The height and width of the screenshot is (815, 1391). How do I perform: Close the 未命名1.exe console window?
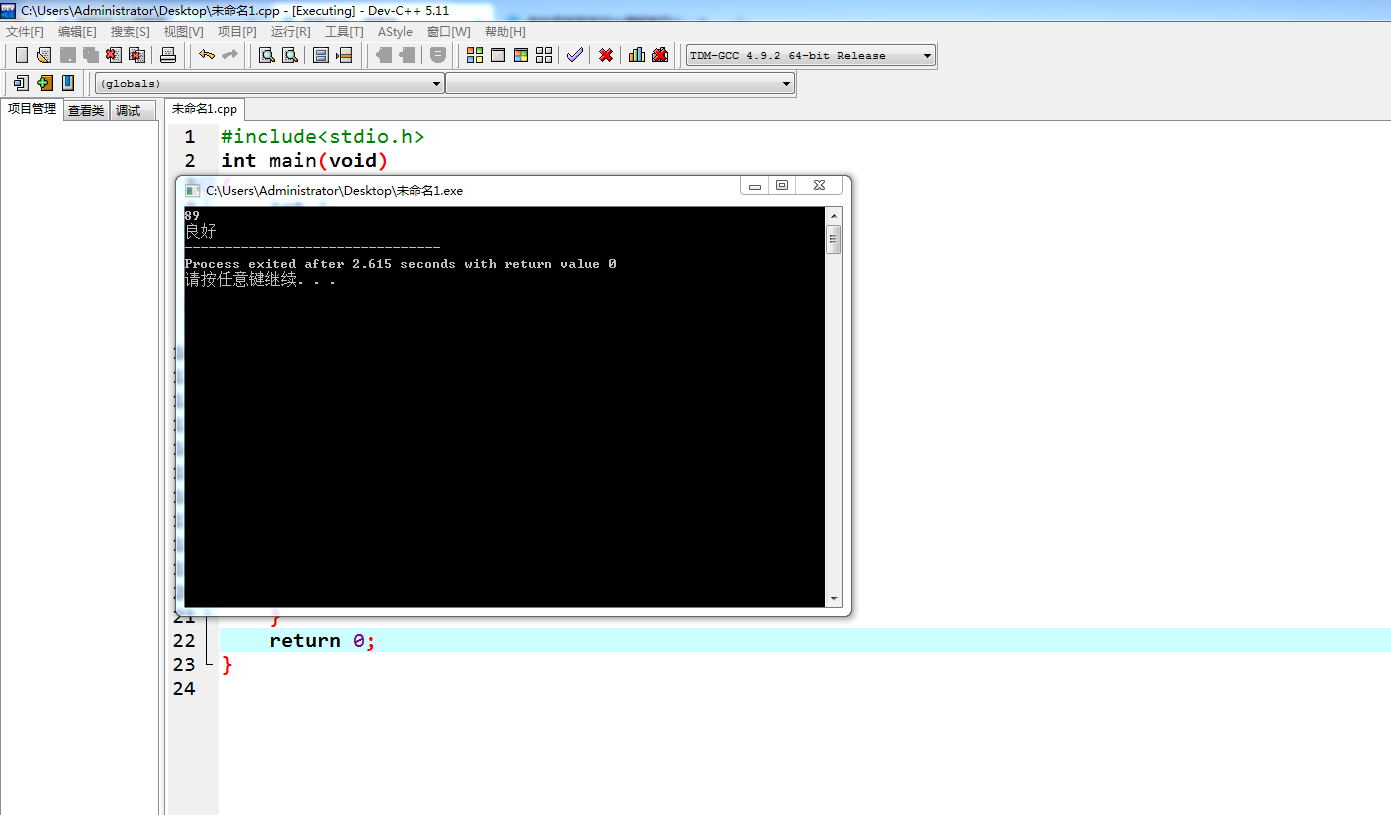pyautogui.click(x=820, y=186)
